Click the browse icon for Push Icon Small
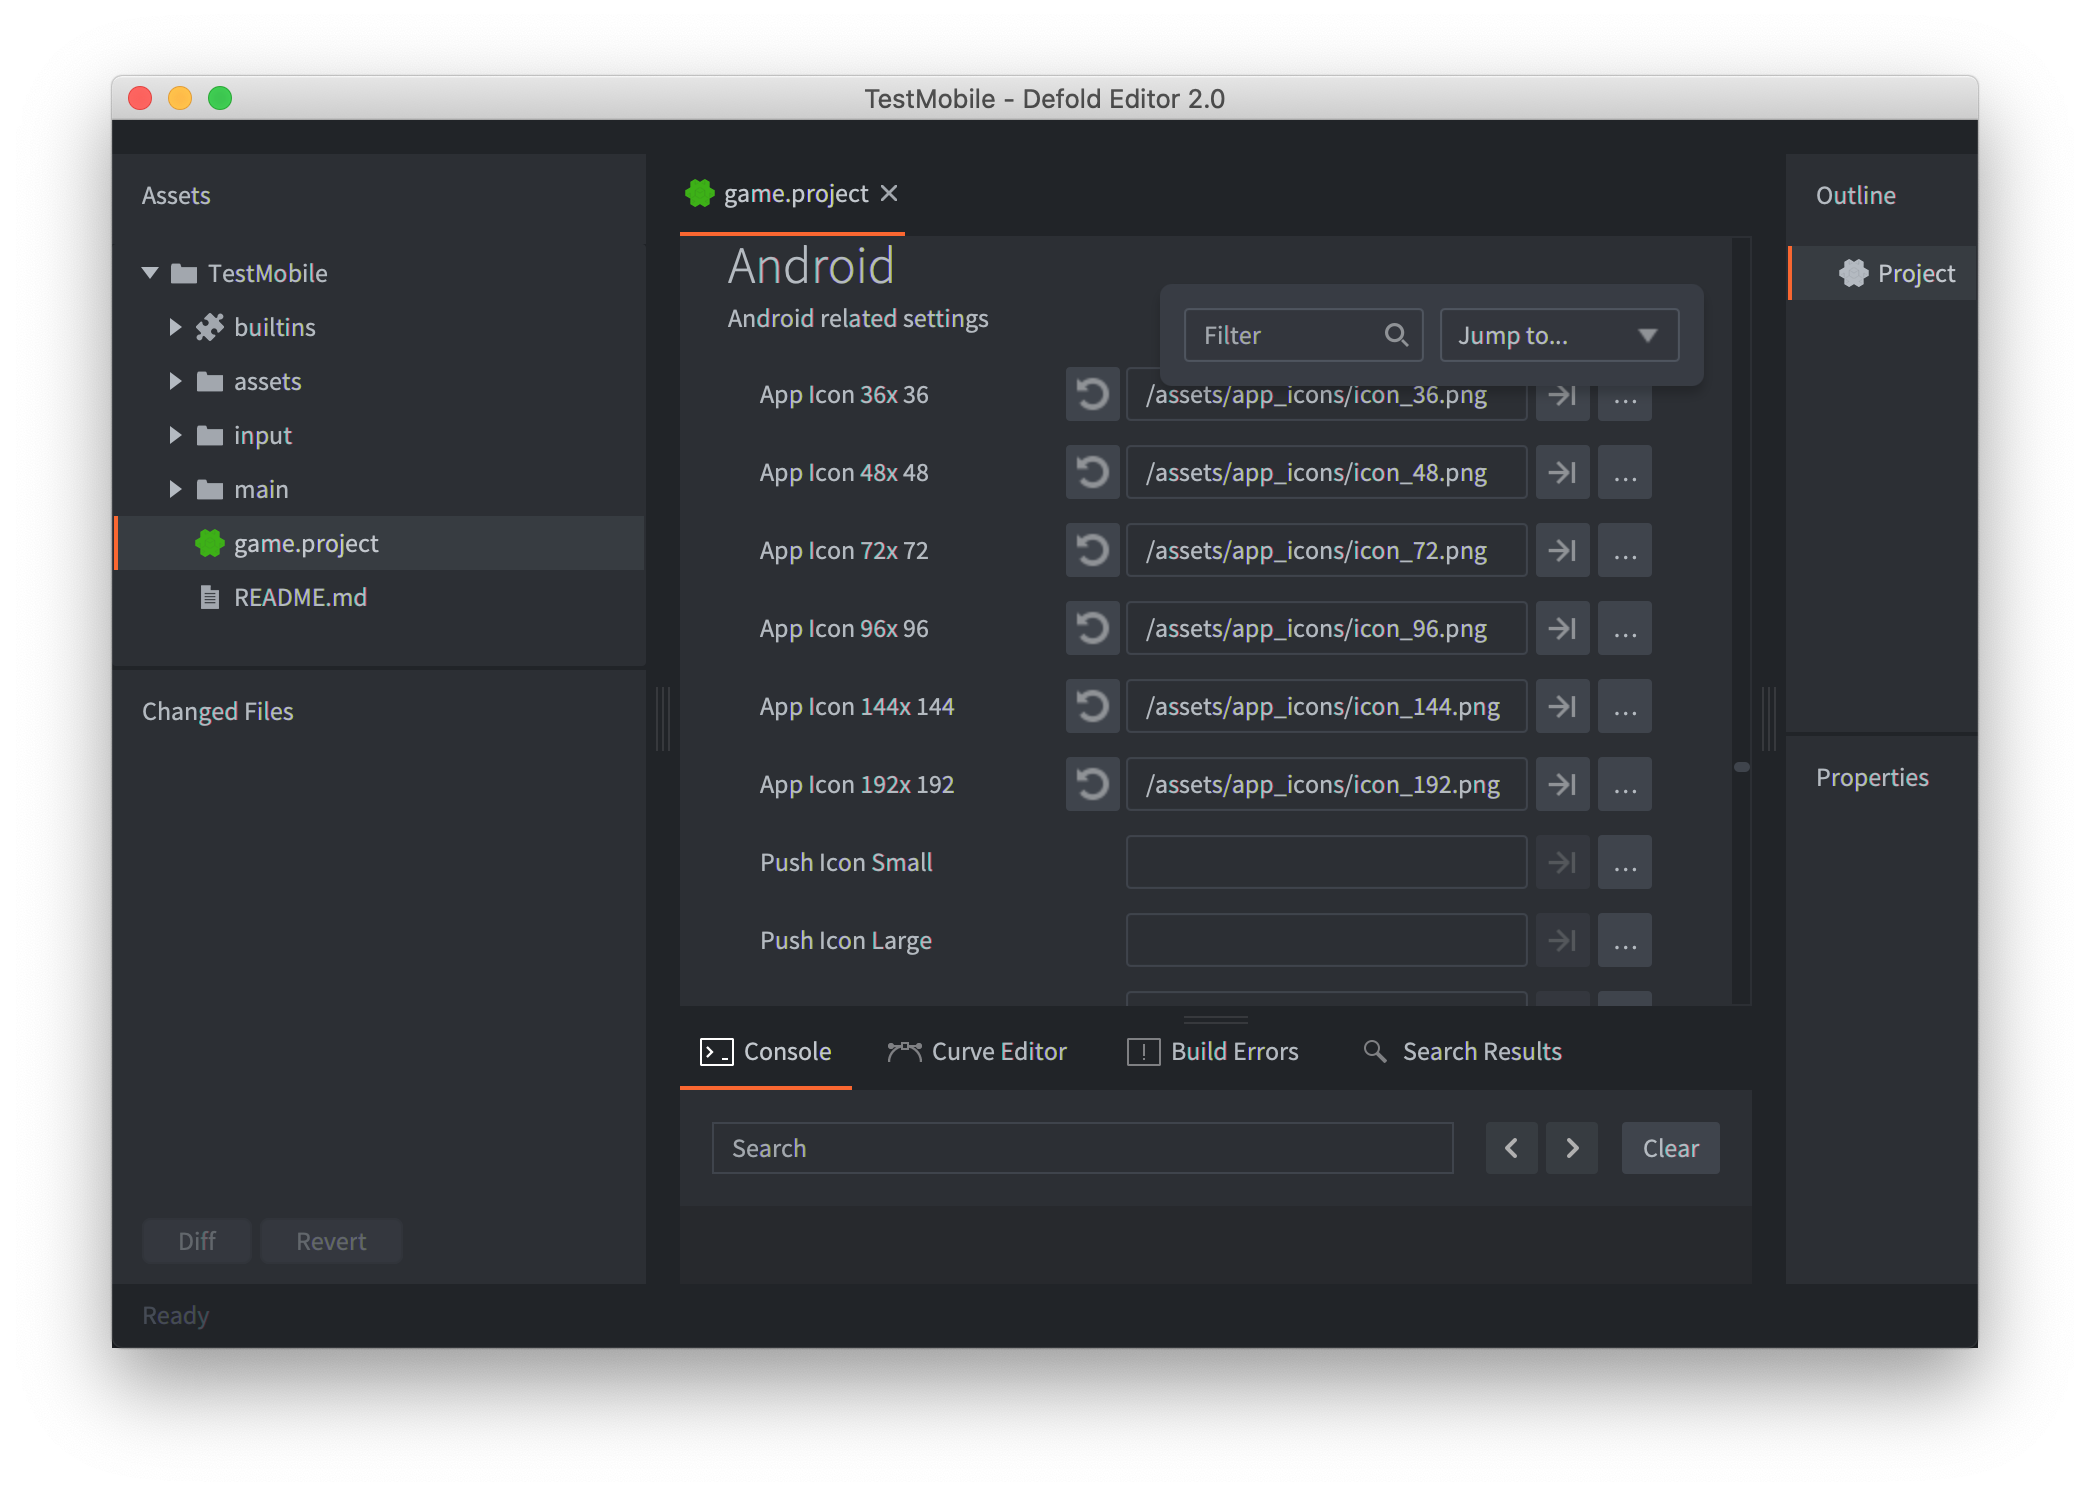This screenshot has height=1496, width=2090. [1624, 861]
